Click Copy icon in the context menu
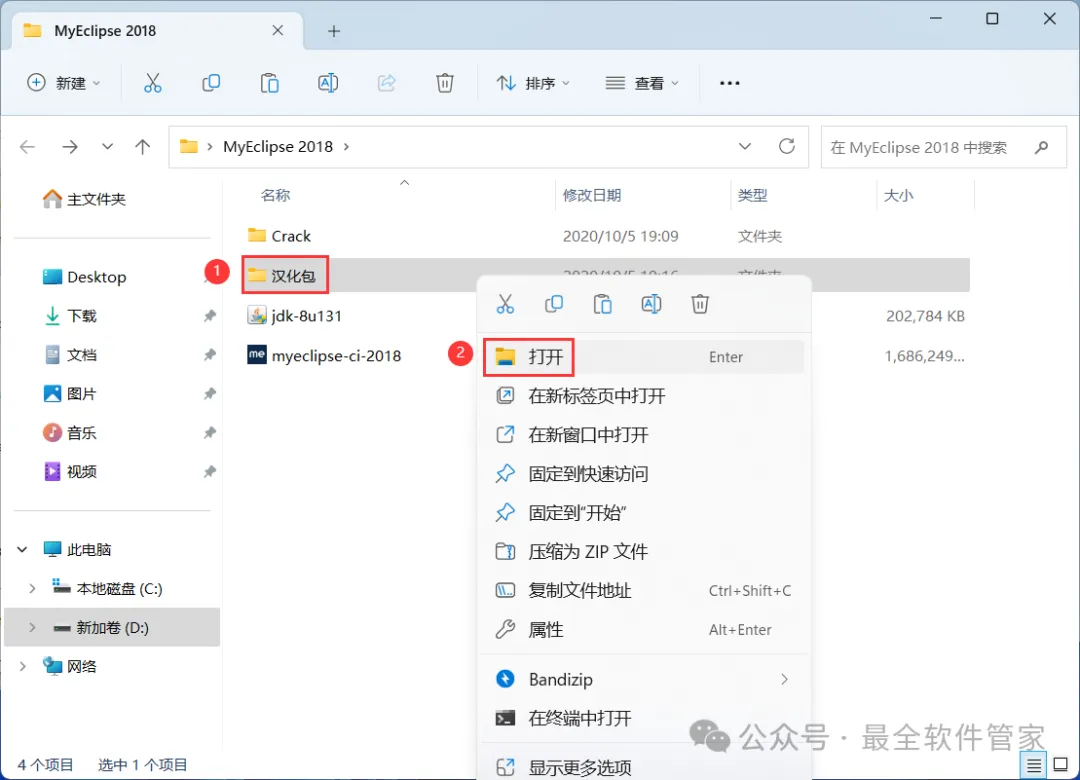 (x=554, y=304)
